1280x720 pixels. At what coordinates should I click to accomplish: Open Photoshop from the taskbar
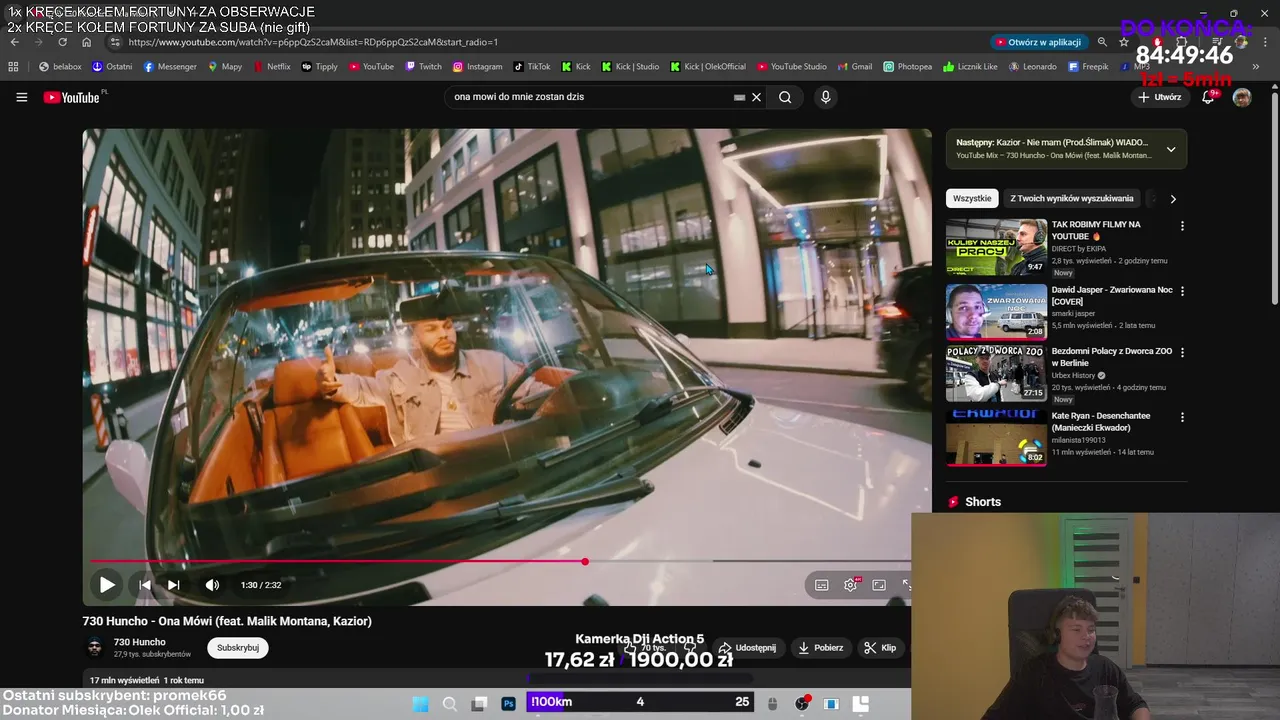(x=508, y=704)
